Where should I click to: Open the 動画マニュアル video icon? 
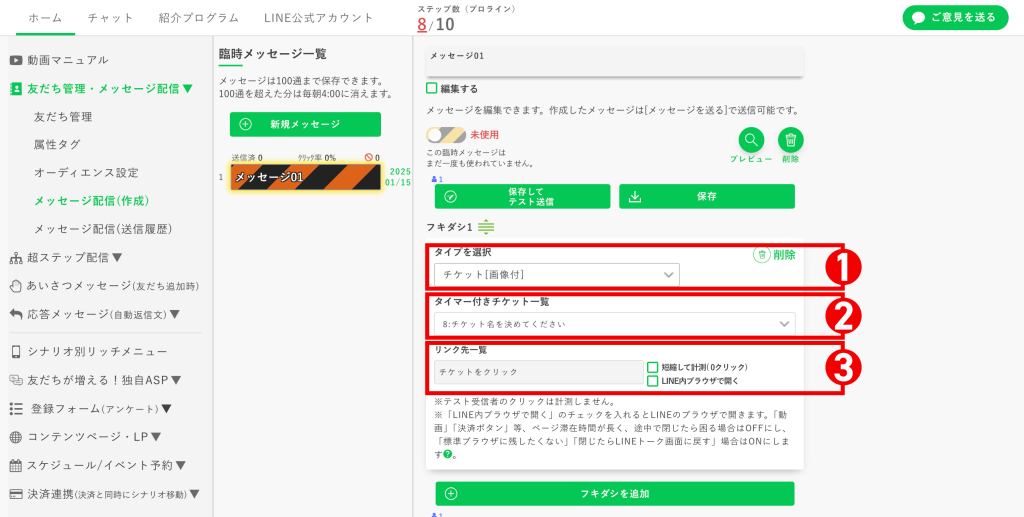16,60
